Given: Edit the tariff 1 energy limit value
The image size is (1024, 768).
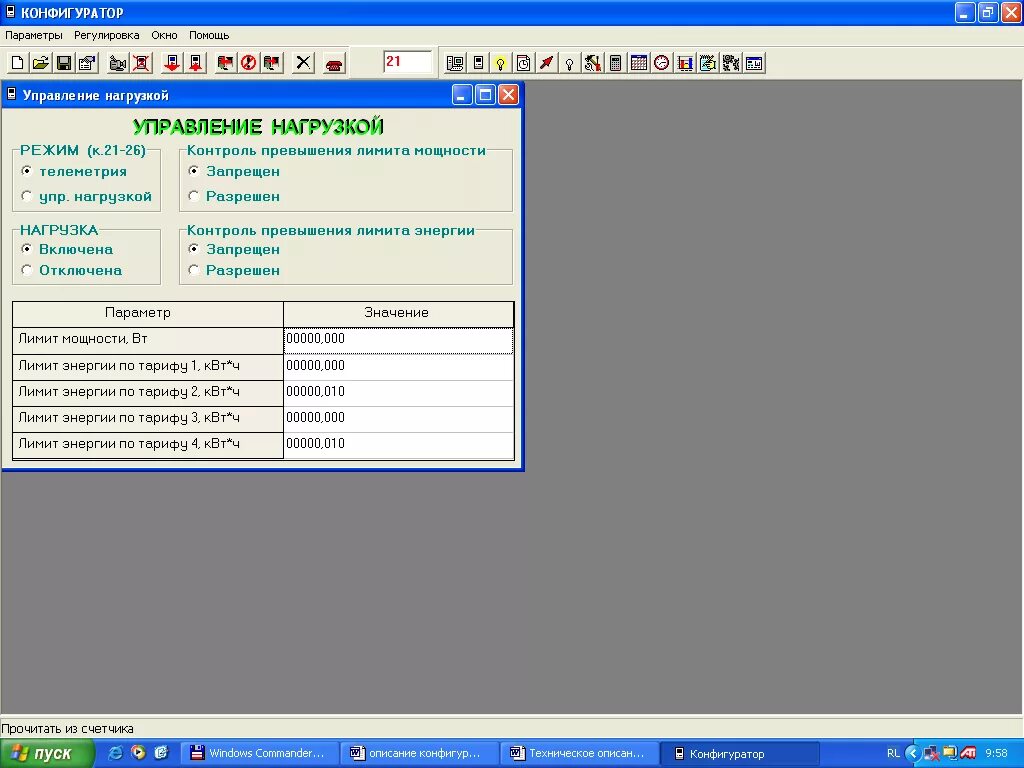Looking at the screenshot, I should pyautogui.click(x=398, y=367).
